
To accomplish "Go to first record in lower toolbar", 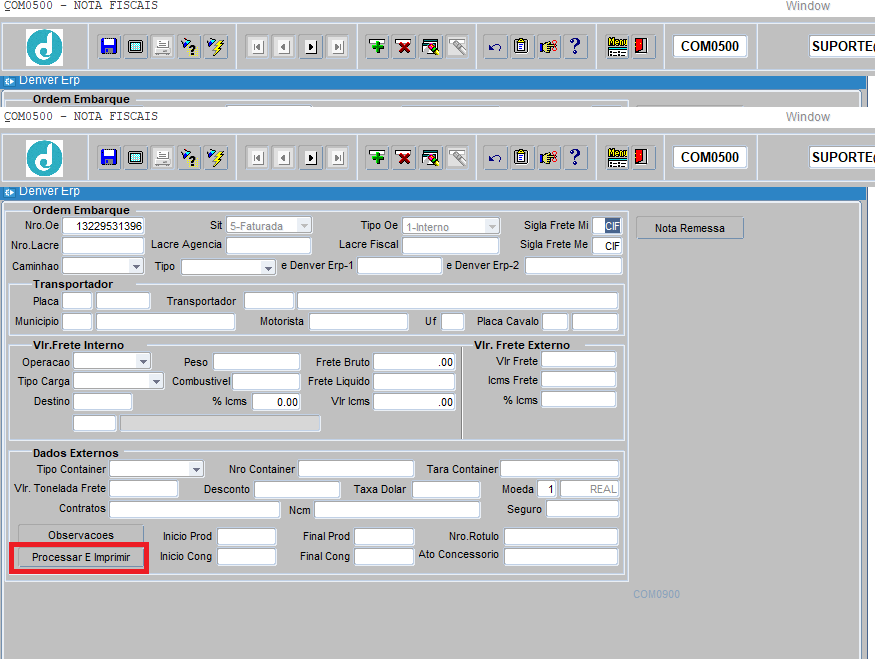I will point(257,158).
